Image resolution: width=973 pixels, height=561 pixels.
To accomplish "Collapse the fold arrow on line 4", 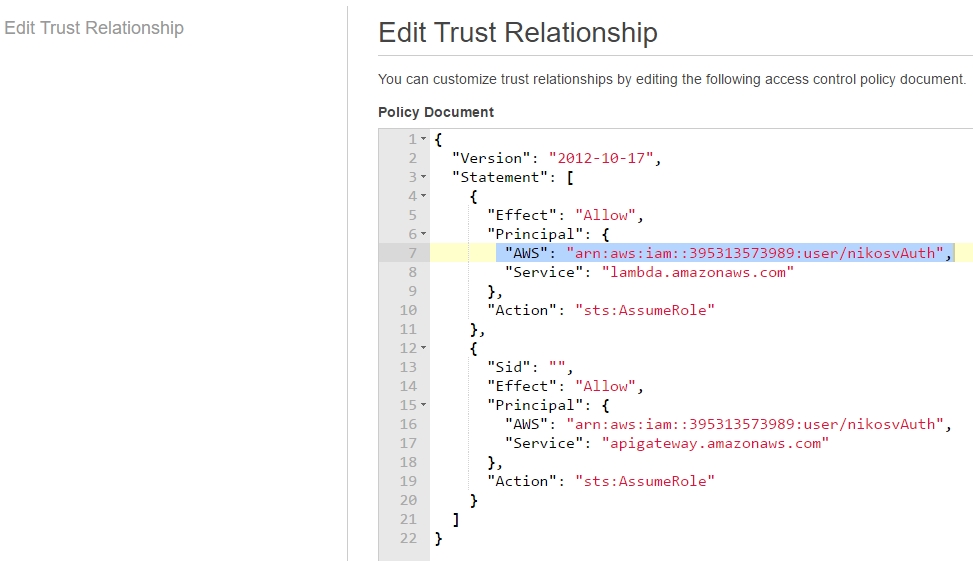I will click(x=423, y=196).
